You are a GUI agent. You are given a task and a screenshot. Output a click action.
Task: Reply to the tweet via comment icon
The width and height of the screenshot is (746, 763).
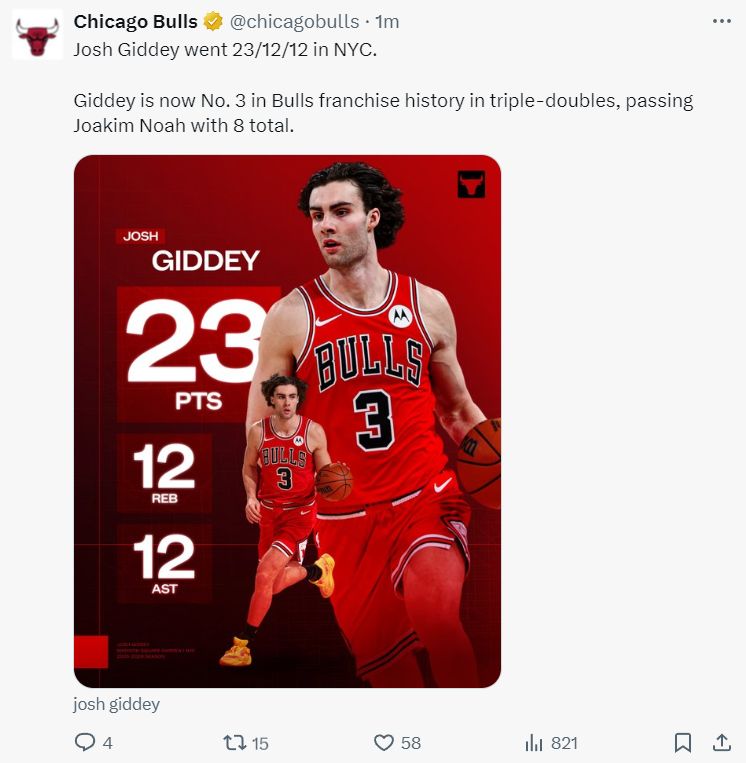[x=85, y=743]
